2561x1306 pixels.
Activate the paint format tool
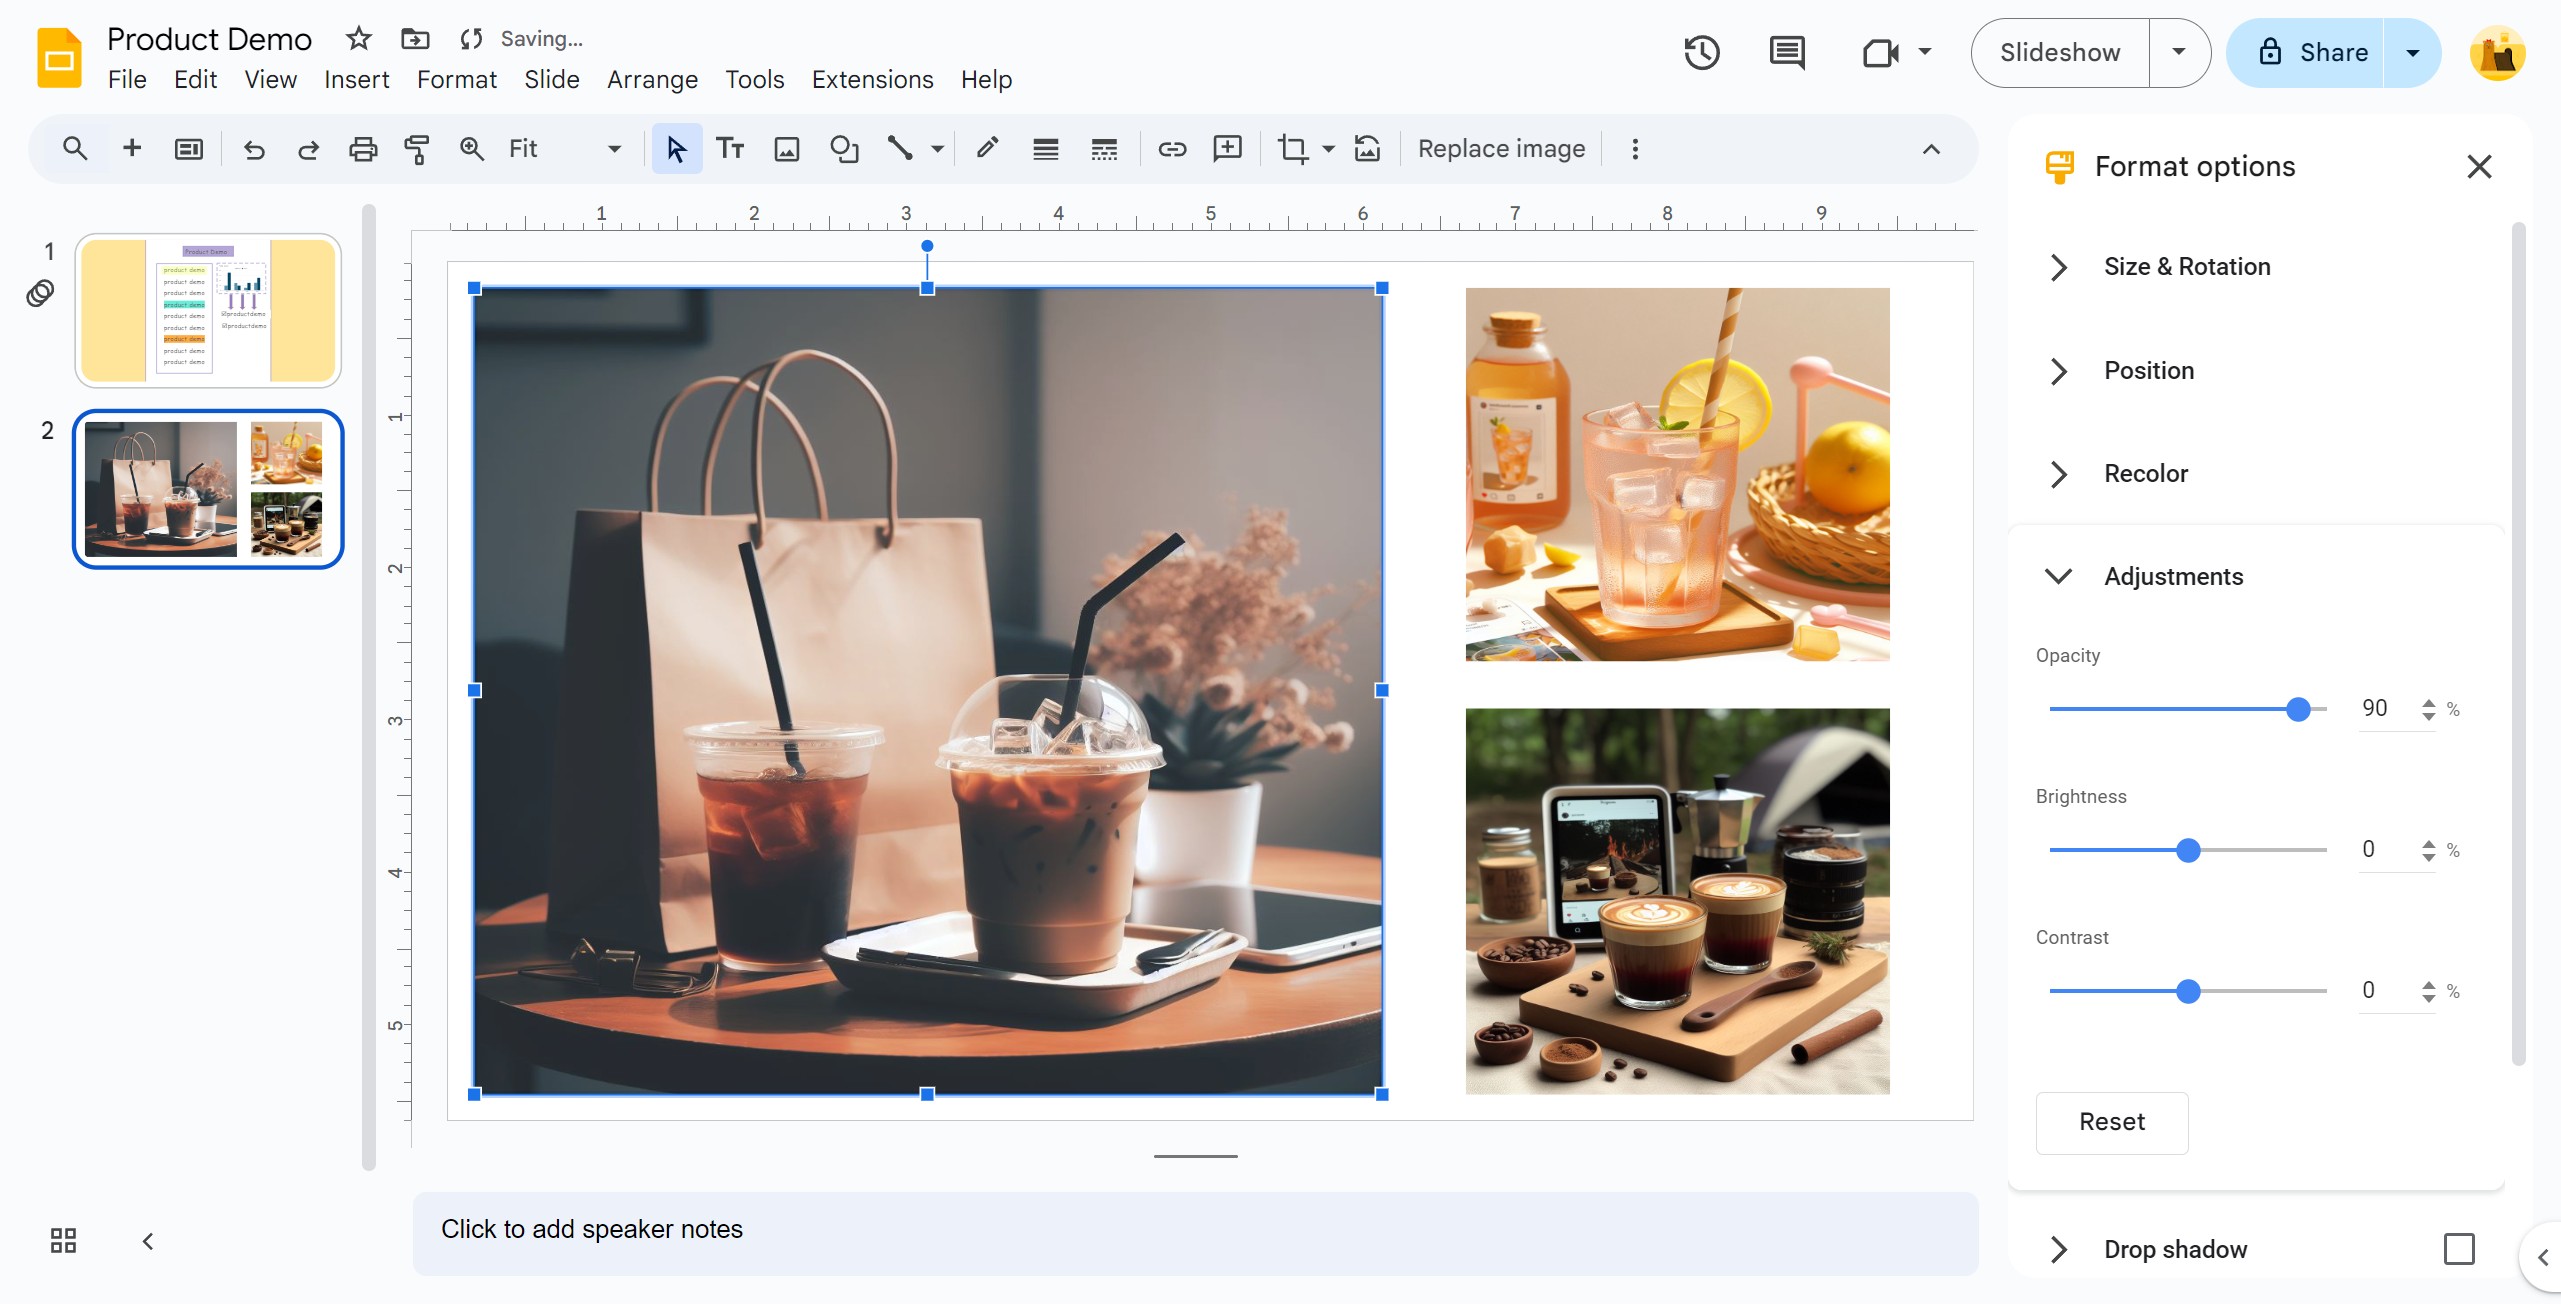click(417, 149)
